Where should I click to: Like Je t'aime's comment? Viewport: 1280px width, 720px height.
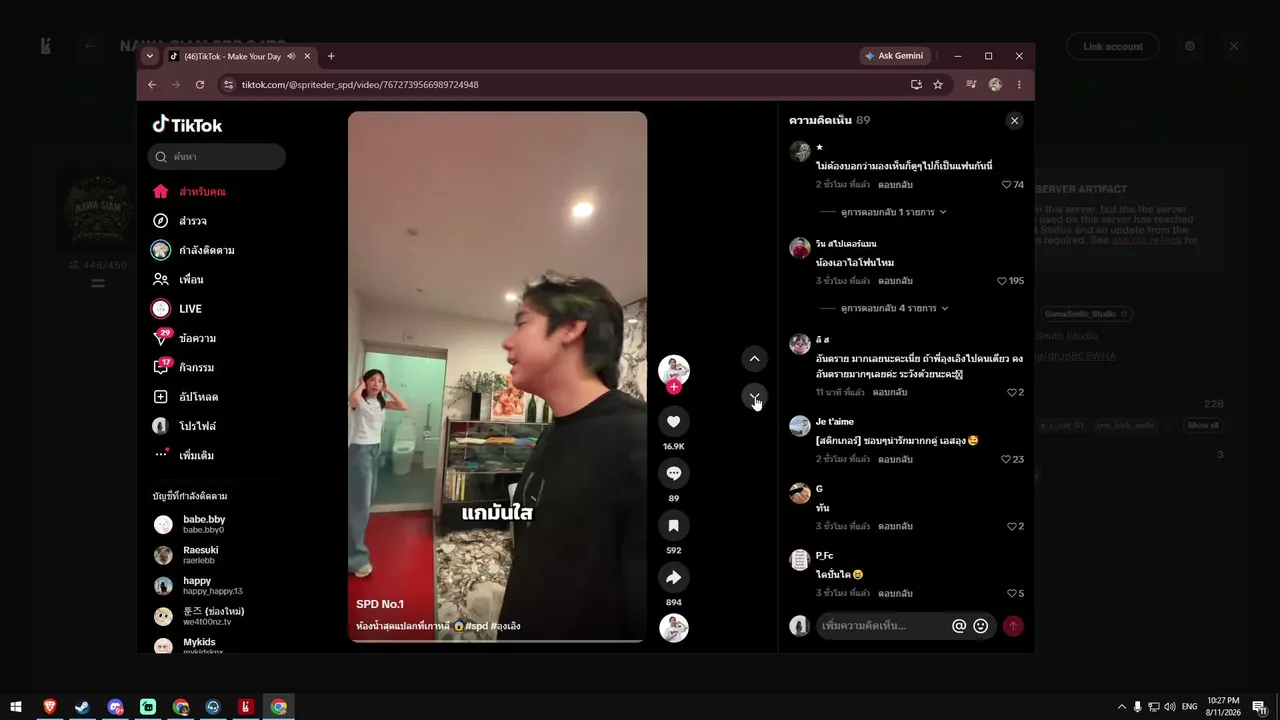coord(1006,459)
